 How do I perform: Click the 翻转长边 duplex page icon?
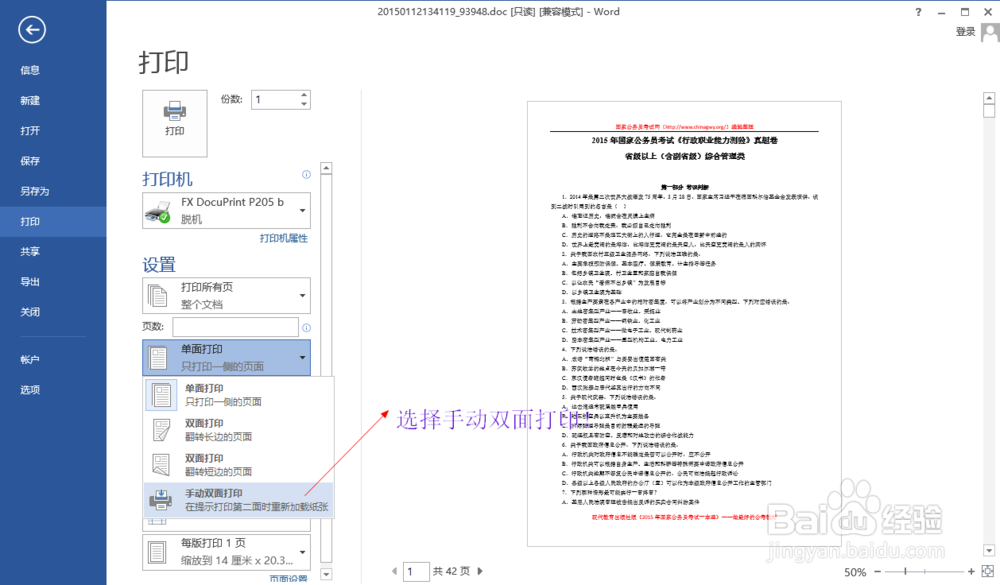[x=161, y=430]
